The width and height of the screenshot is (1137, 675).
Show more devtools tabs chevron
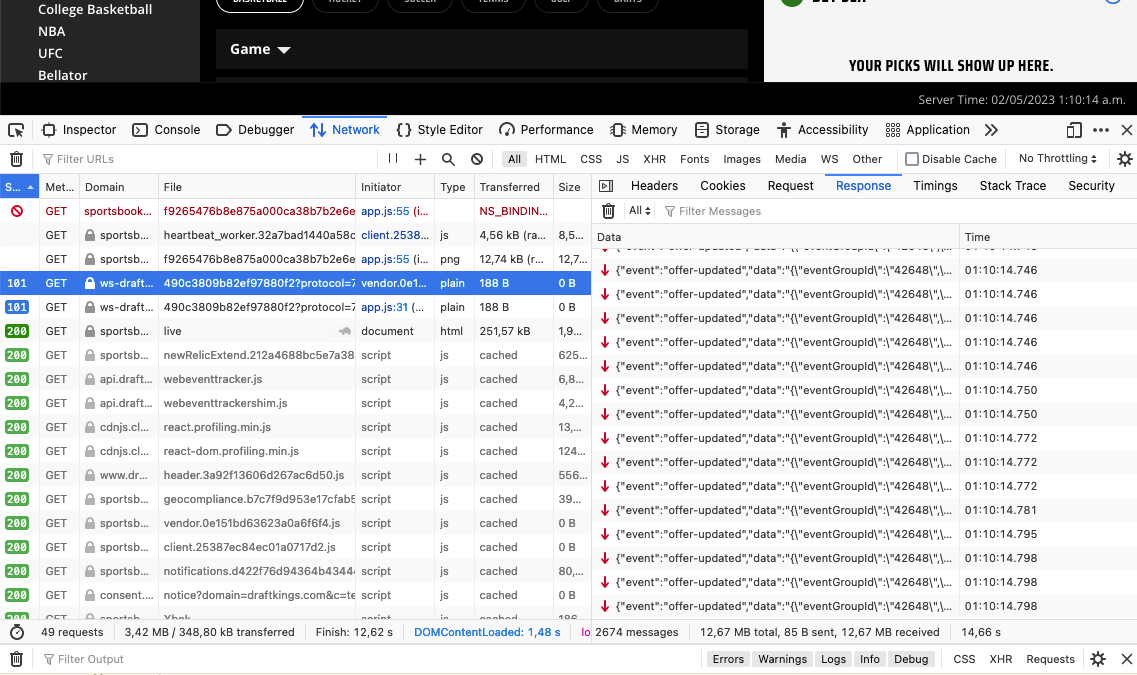click(x=991, y=131)
